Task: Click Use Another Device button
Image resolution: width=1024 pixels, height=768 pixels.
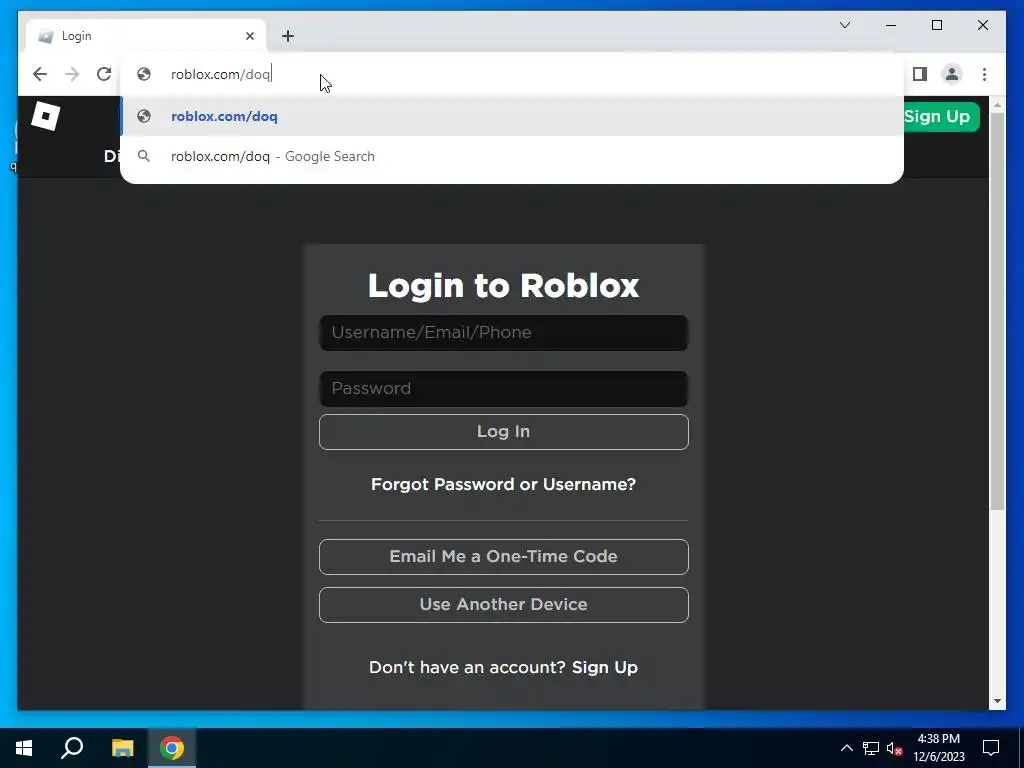Action: pos(504,605)
